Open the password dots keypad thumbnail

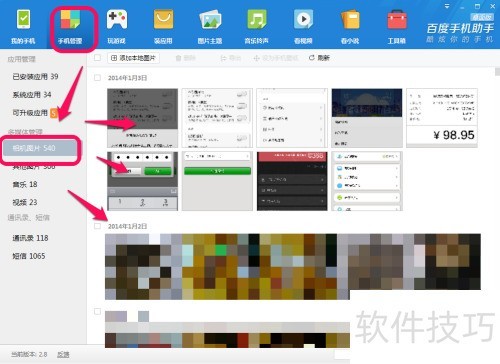pos(143,181)
